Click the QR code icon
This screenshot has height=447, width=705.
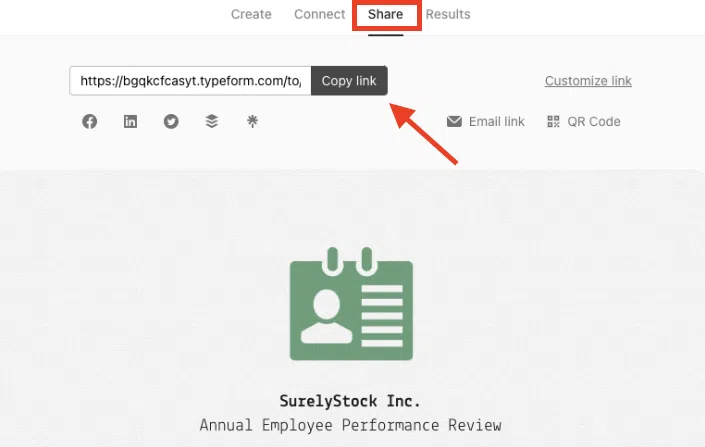click(553, 122)
